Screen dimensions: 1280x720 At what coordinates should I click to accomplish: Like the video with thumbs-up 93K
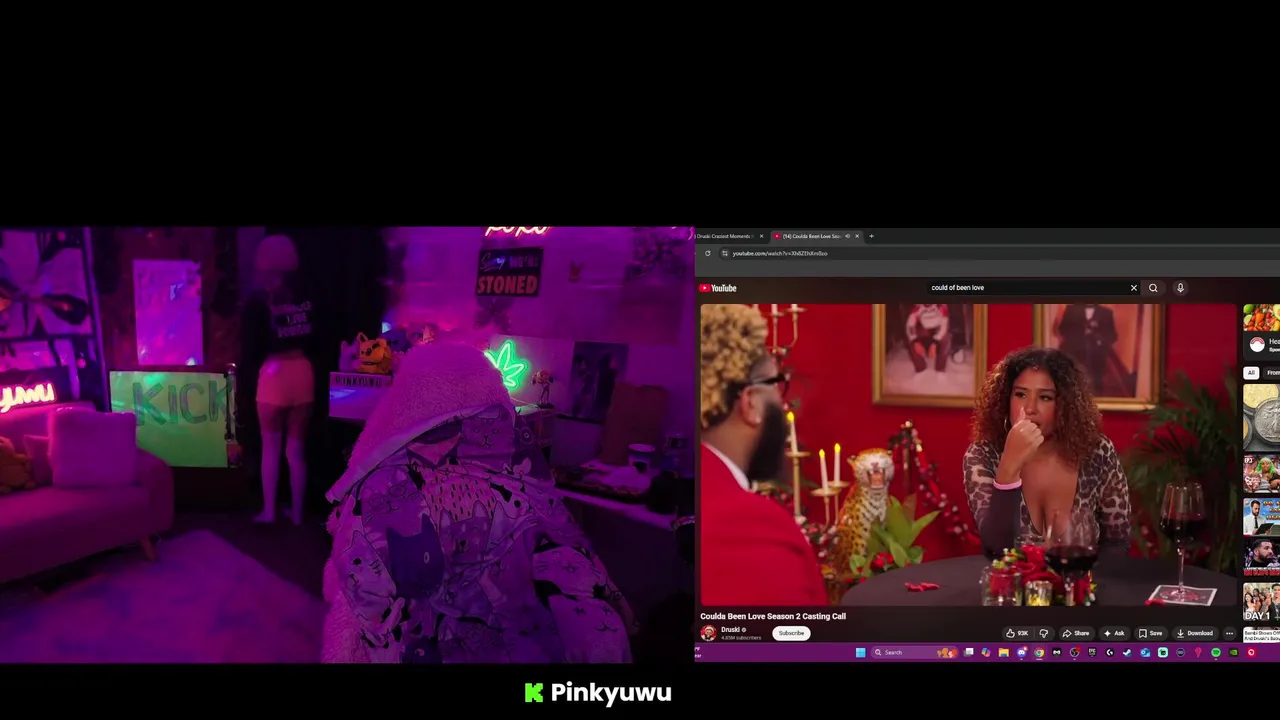(1017, 633)
